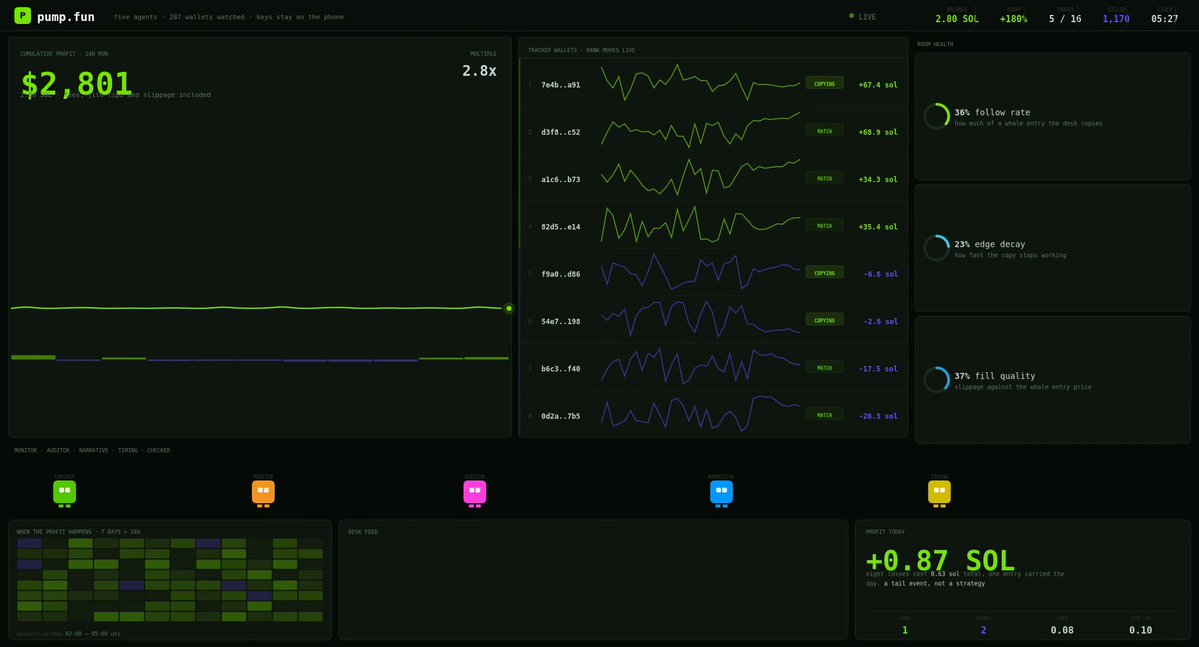Click the 2.80 SOL balance in header
The width and height of the screenshot is (1199, 647).
957,18
